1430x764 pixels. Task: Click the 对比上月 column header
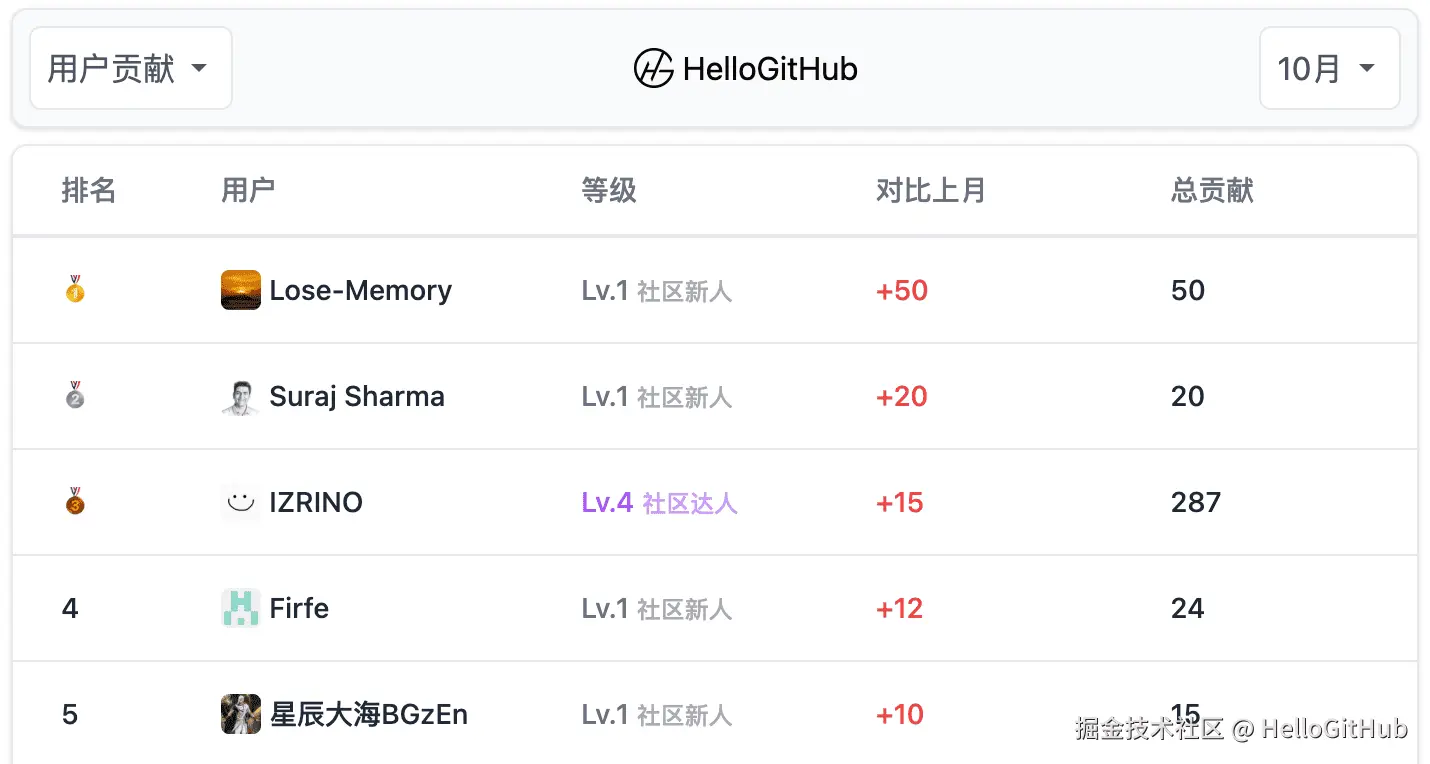coord(930,190)
